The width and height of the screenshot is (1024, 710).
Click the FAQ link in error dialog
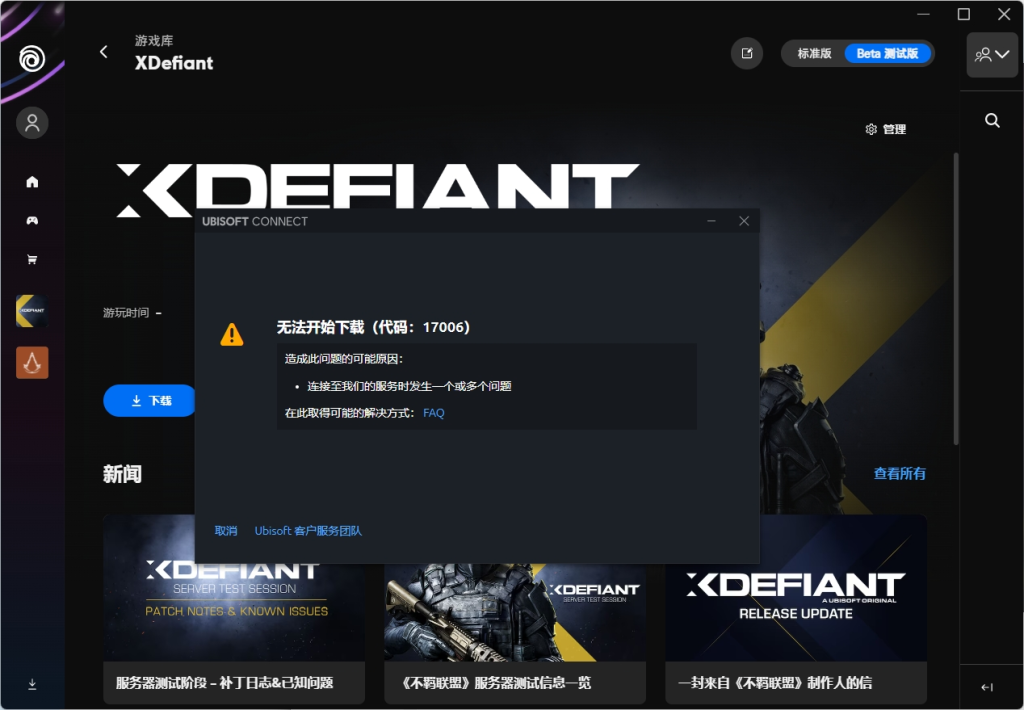pyautogui.click(x=434, y=413)
